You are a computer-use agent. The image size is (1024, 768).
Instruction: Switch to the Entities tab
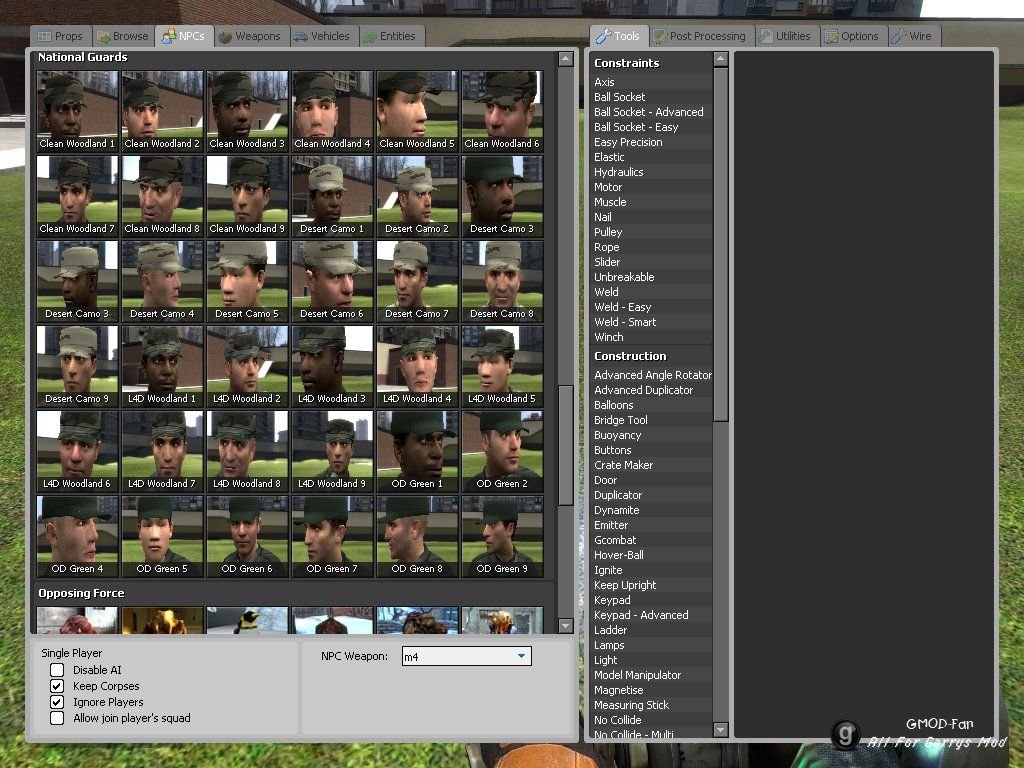[390, 36]
